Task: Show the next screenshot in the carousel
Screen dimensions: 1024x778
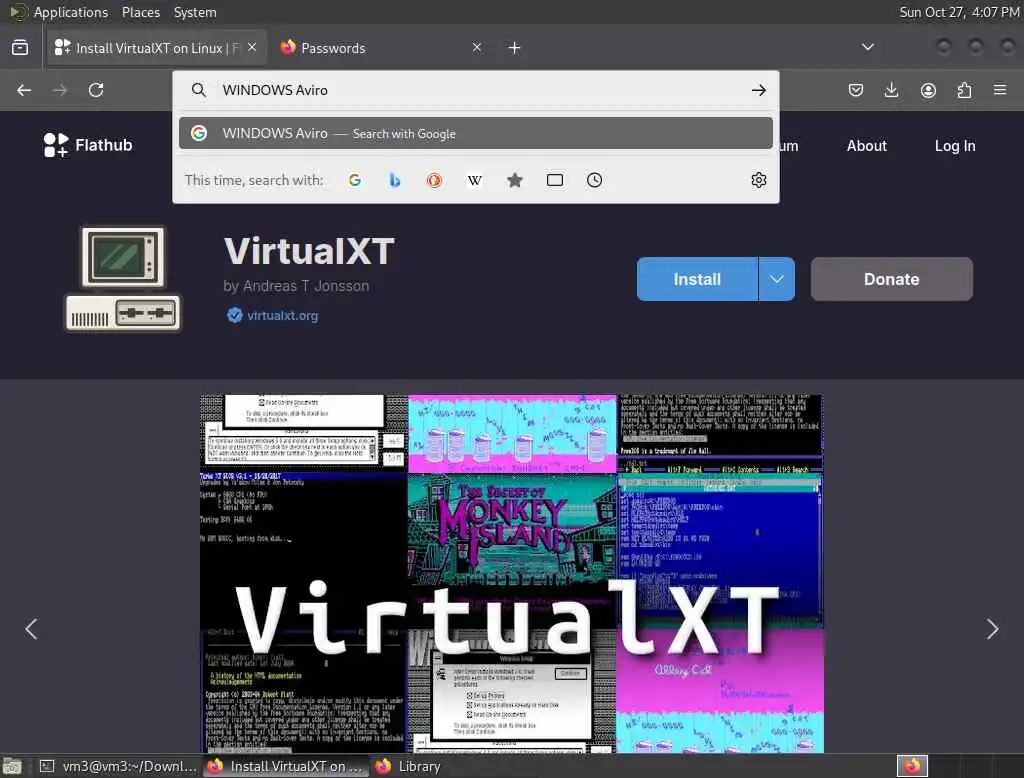Action: [992, 628]
